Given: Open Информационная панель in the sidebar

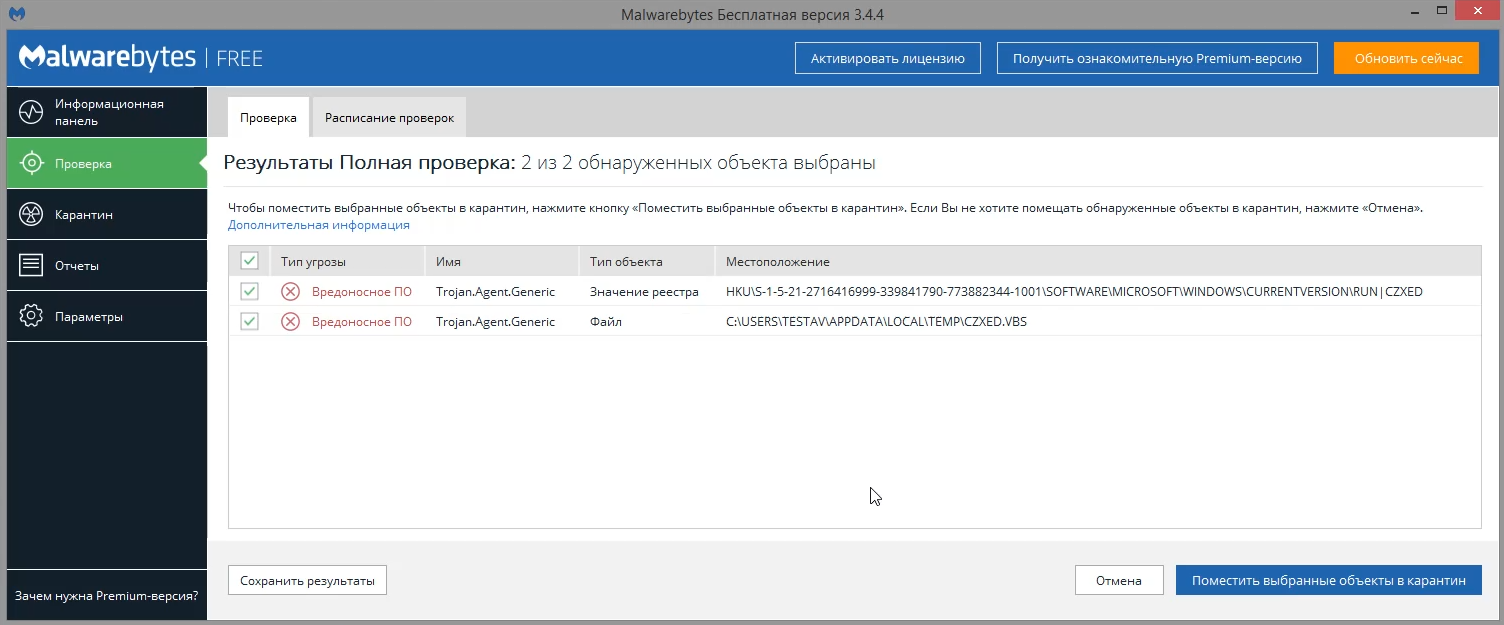Looking at the screenshot, I should [107, 112].
